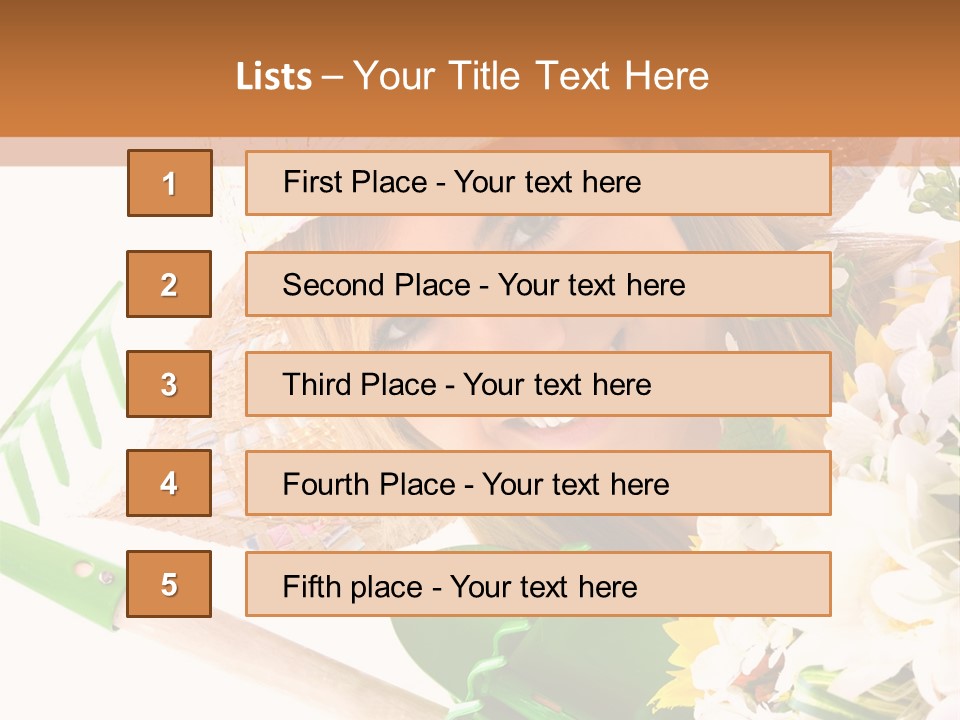The height and width of the screenshot is (720, 960).
Task: Select the white flowers in background
Action: click(x=888, y=490)
